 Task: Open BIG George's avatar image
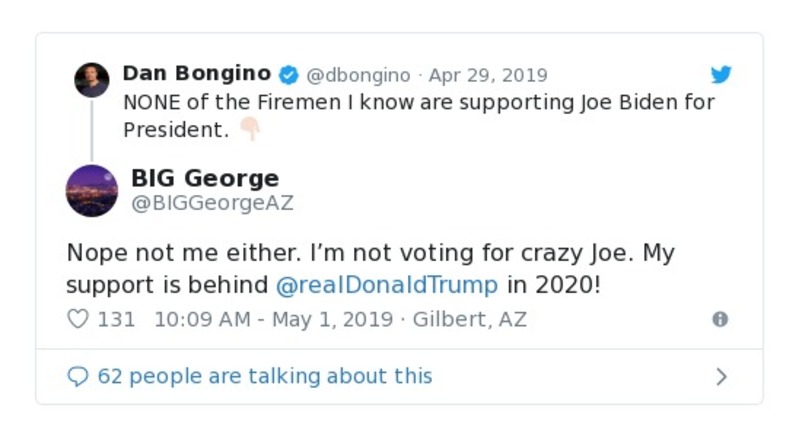tap(92, 191)
